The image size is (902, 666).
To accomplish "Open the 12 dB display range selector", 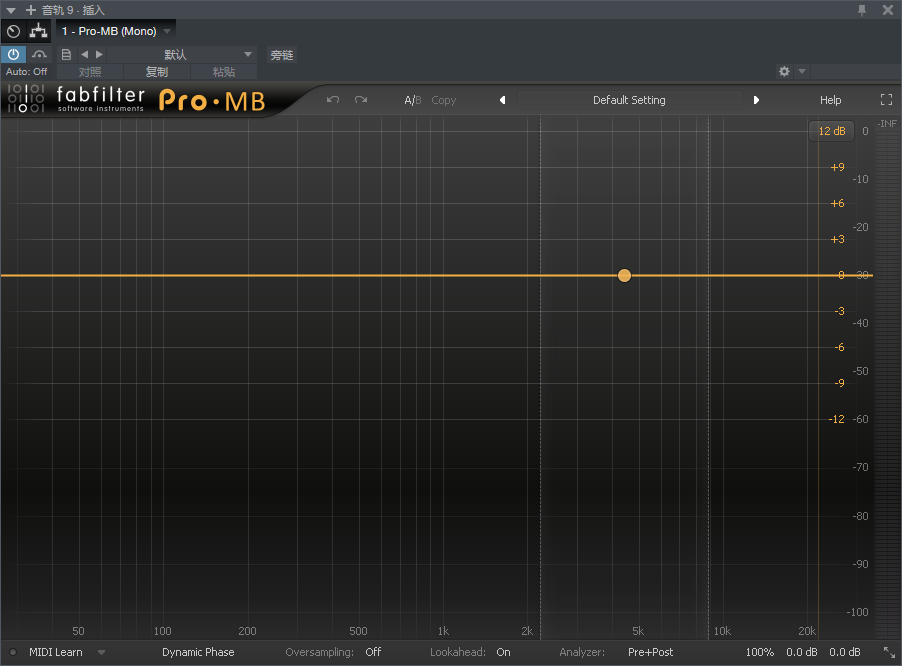I will 832,131.
